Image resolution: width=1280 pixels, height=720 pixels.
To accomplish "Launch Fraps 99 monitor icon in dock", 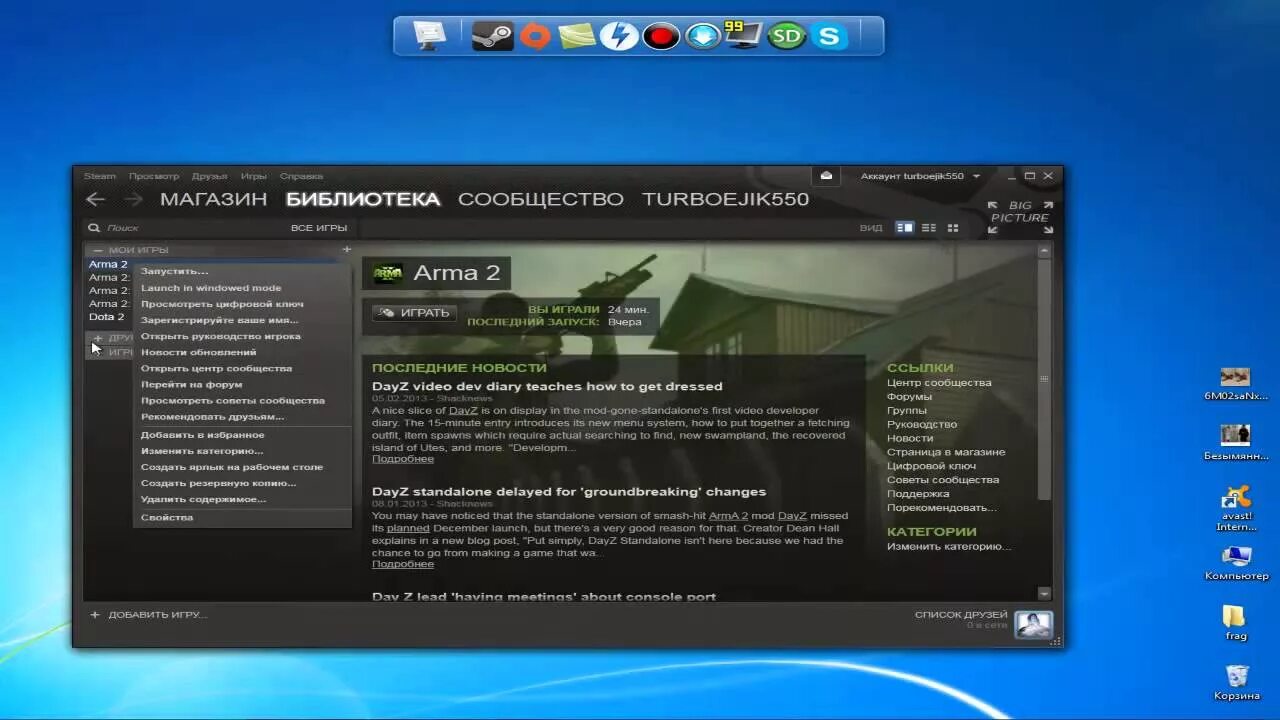I will [743, 35].
